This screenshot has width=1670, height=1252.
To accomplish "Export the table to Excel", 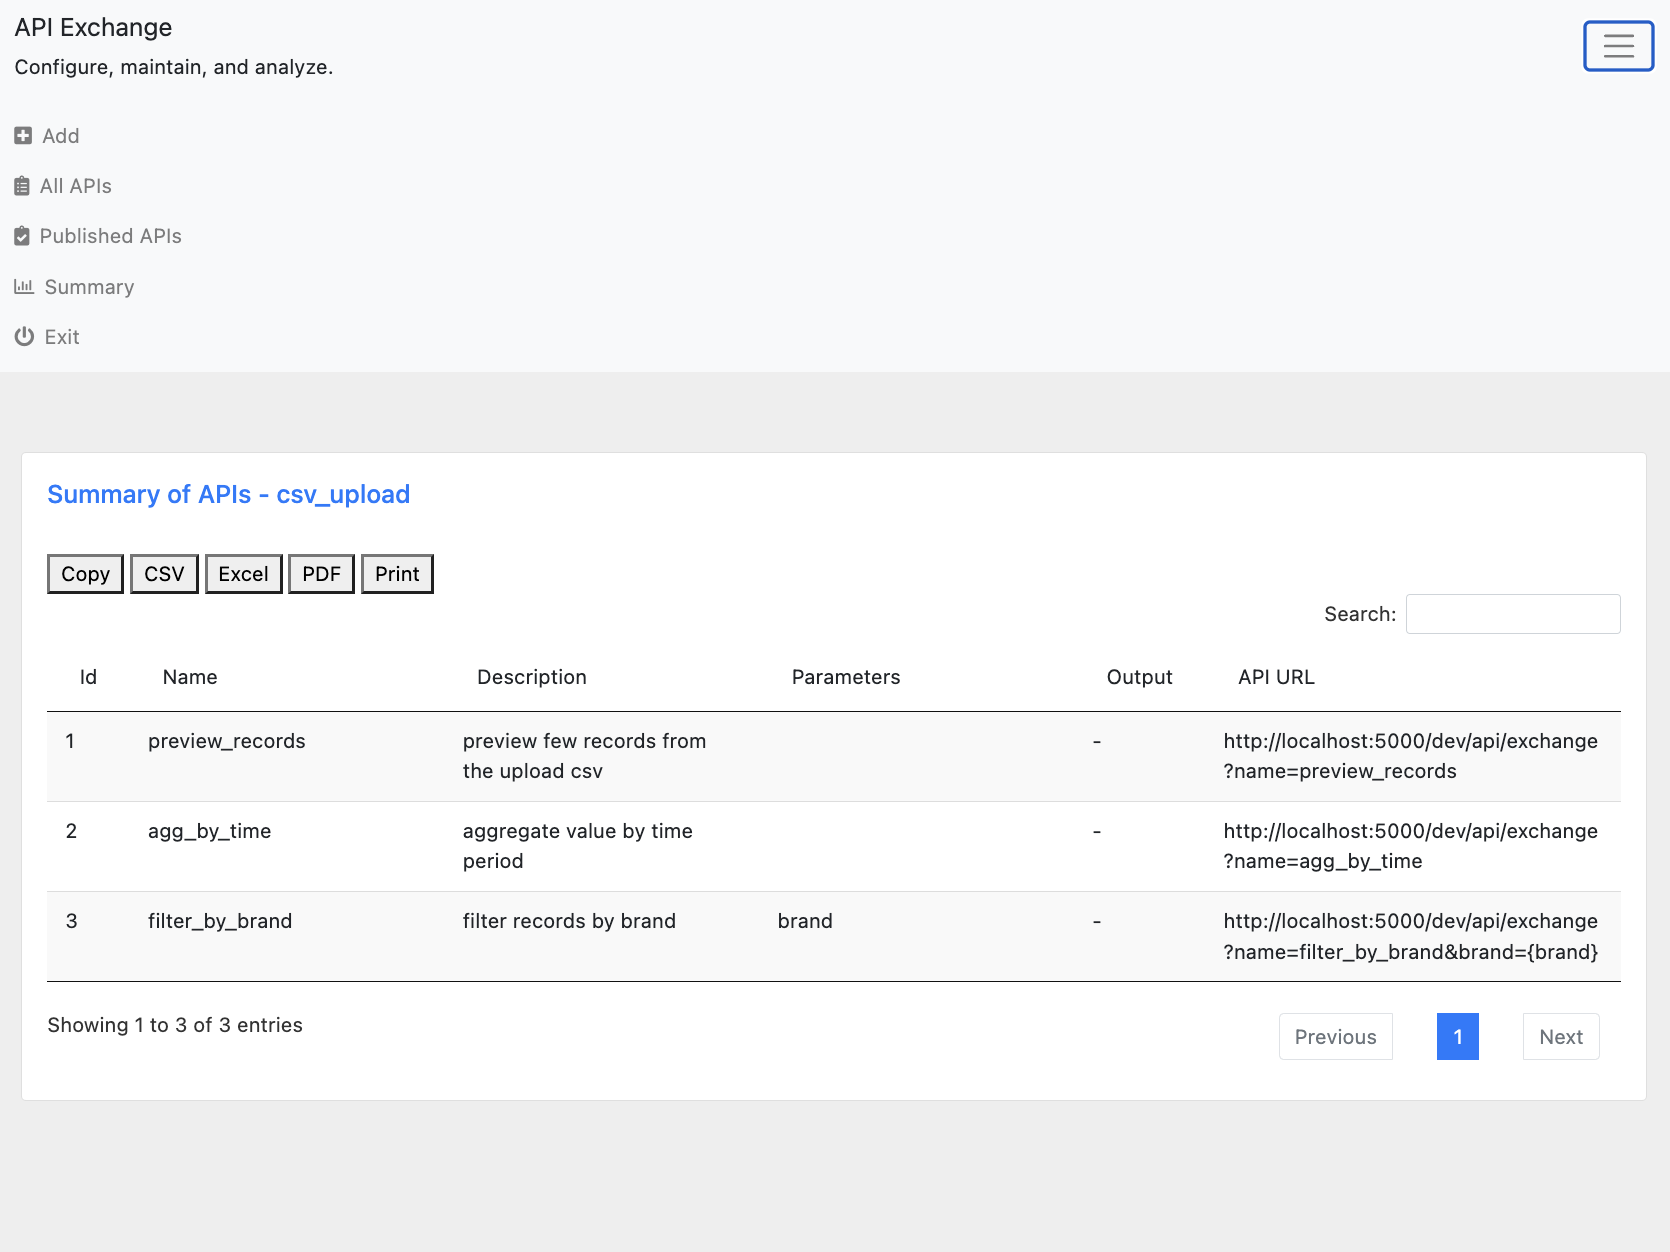I will pyautogui.click(x=244, y=574).
